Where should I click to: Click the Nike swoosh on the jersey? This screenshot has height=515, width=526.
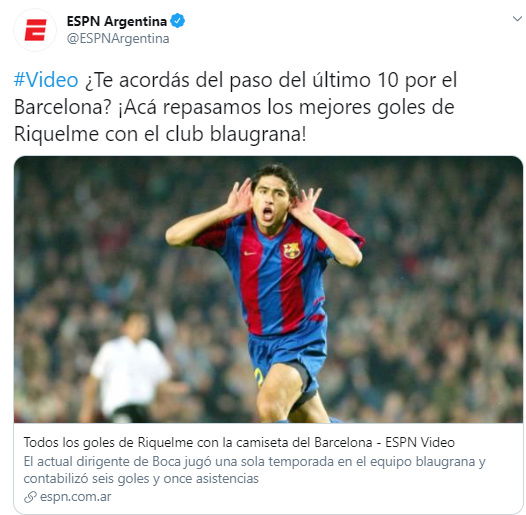click(x=250, y=253)
